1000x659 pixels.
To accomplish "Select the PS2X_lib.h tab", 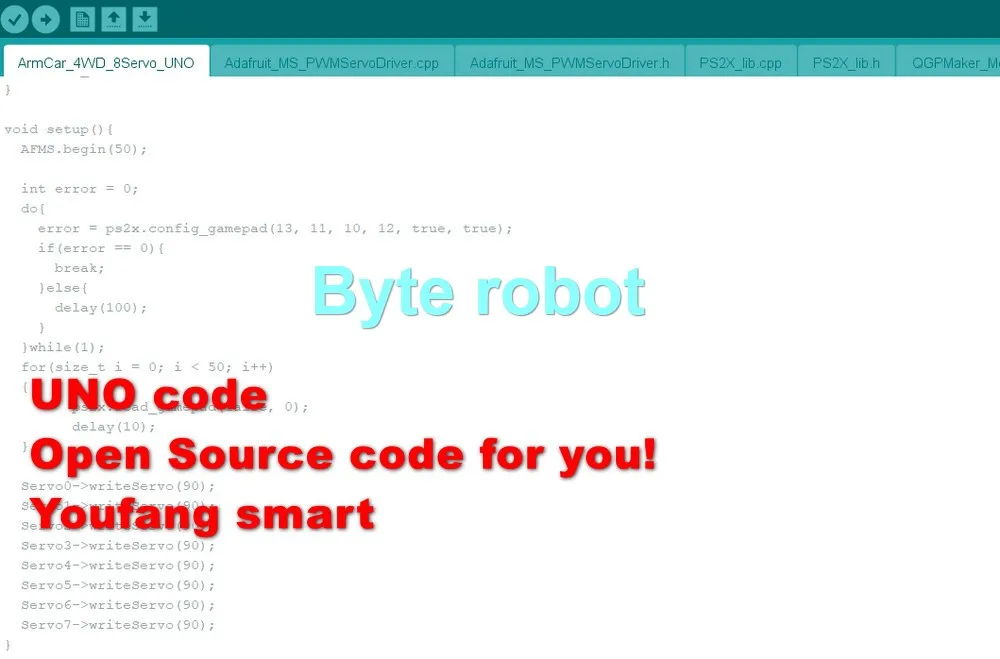I will [846, 63].
